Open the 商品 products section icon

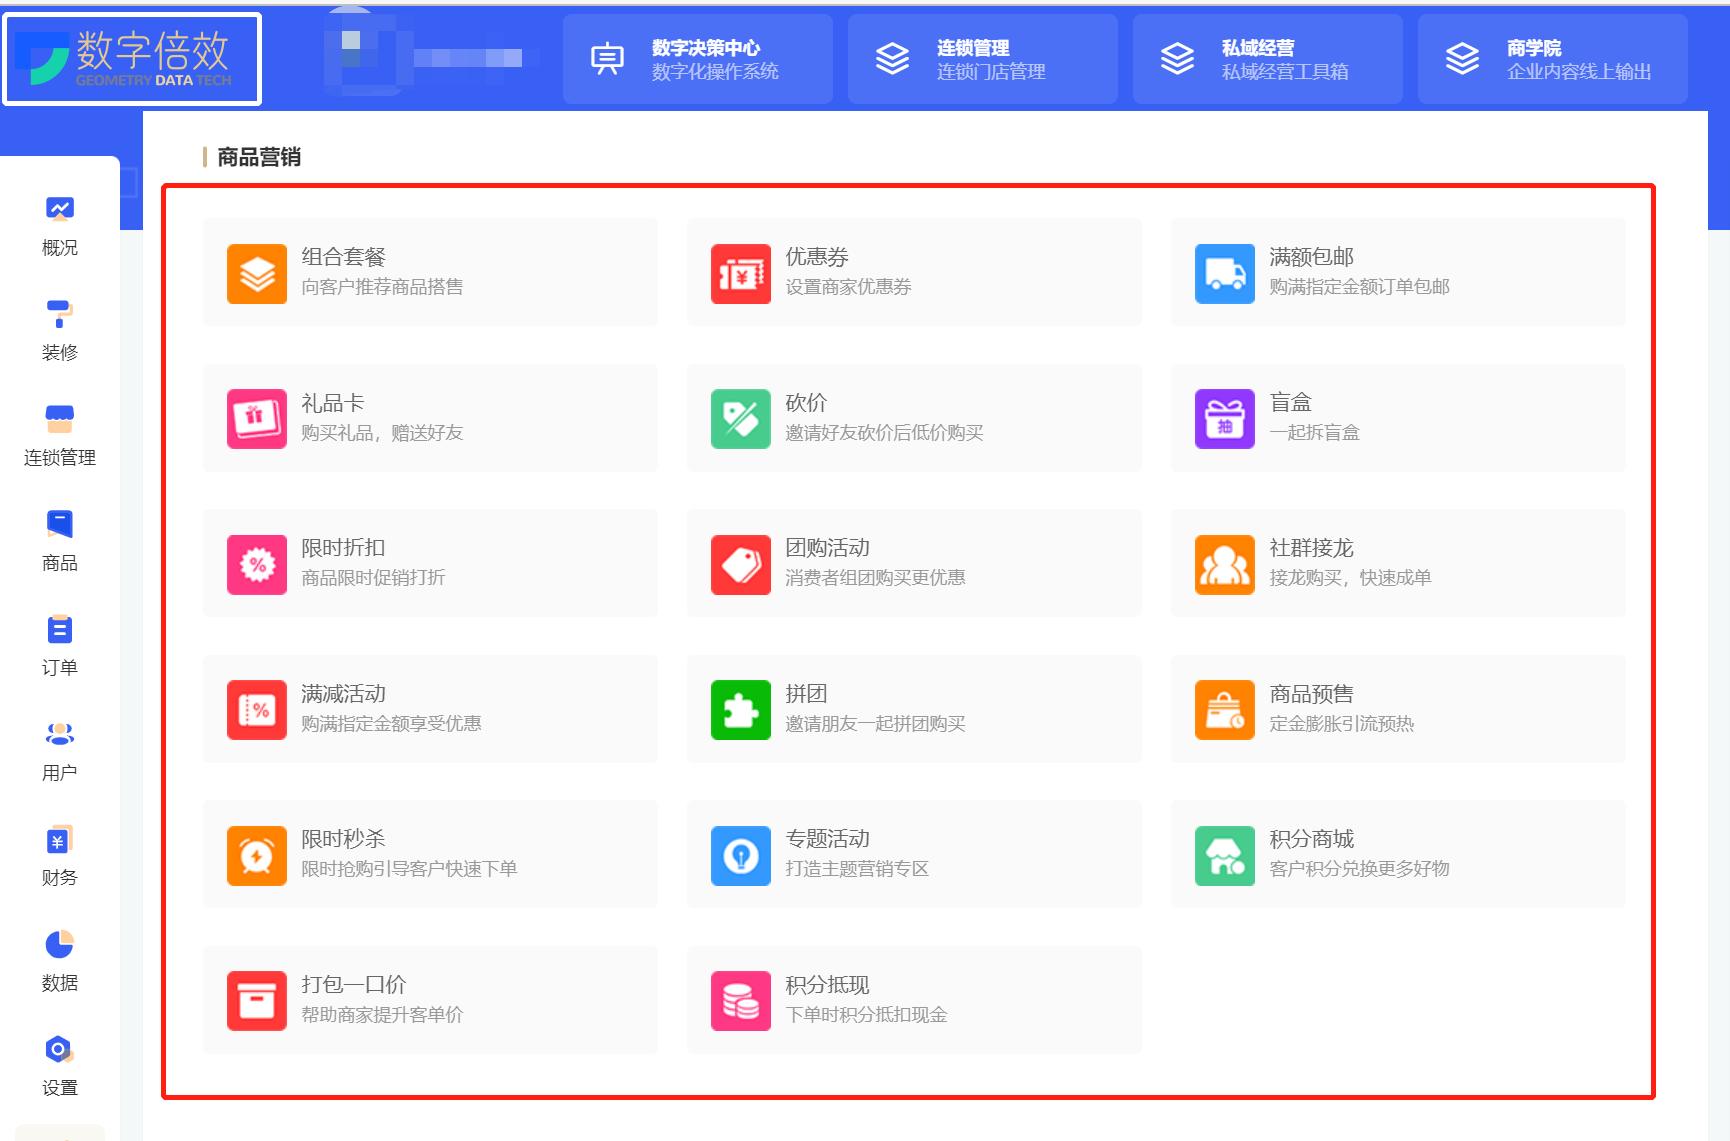click(60, 540)
